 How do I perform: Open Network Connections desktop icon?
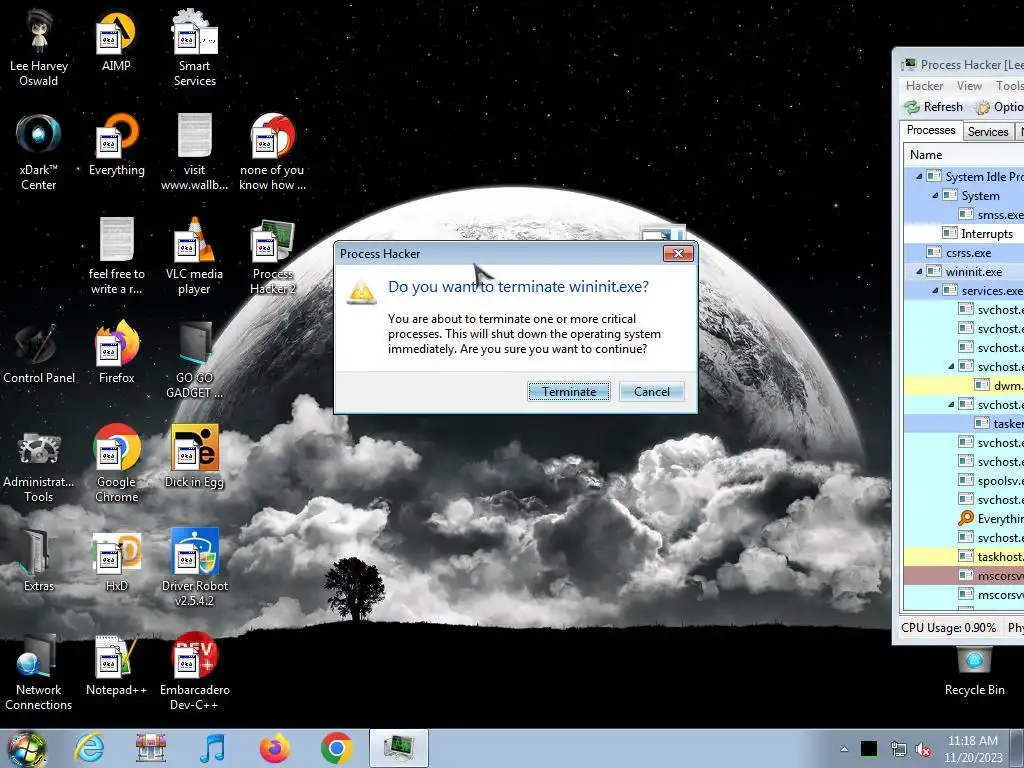39,671
